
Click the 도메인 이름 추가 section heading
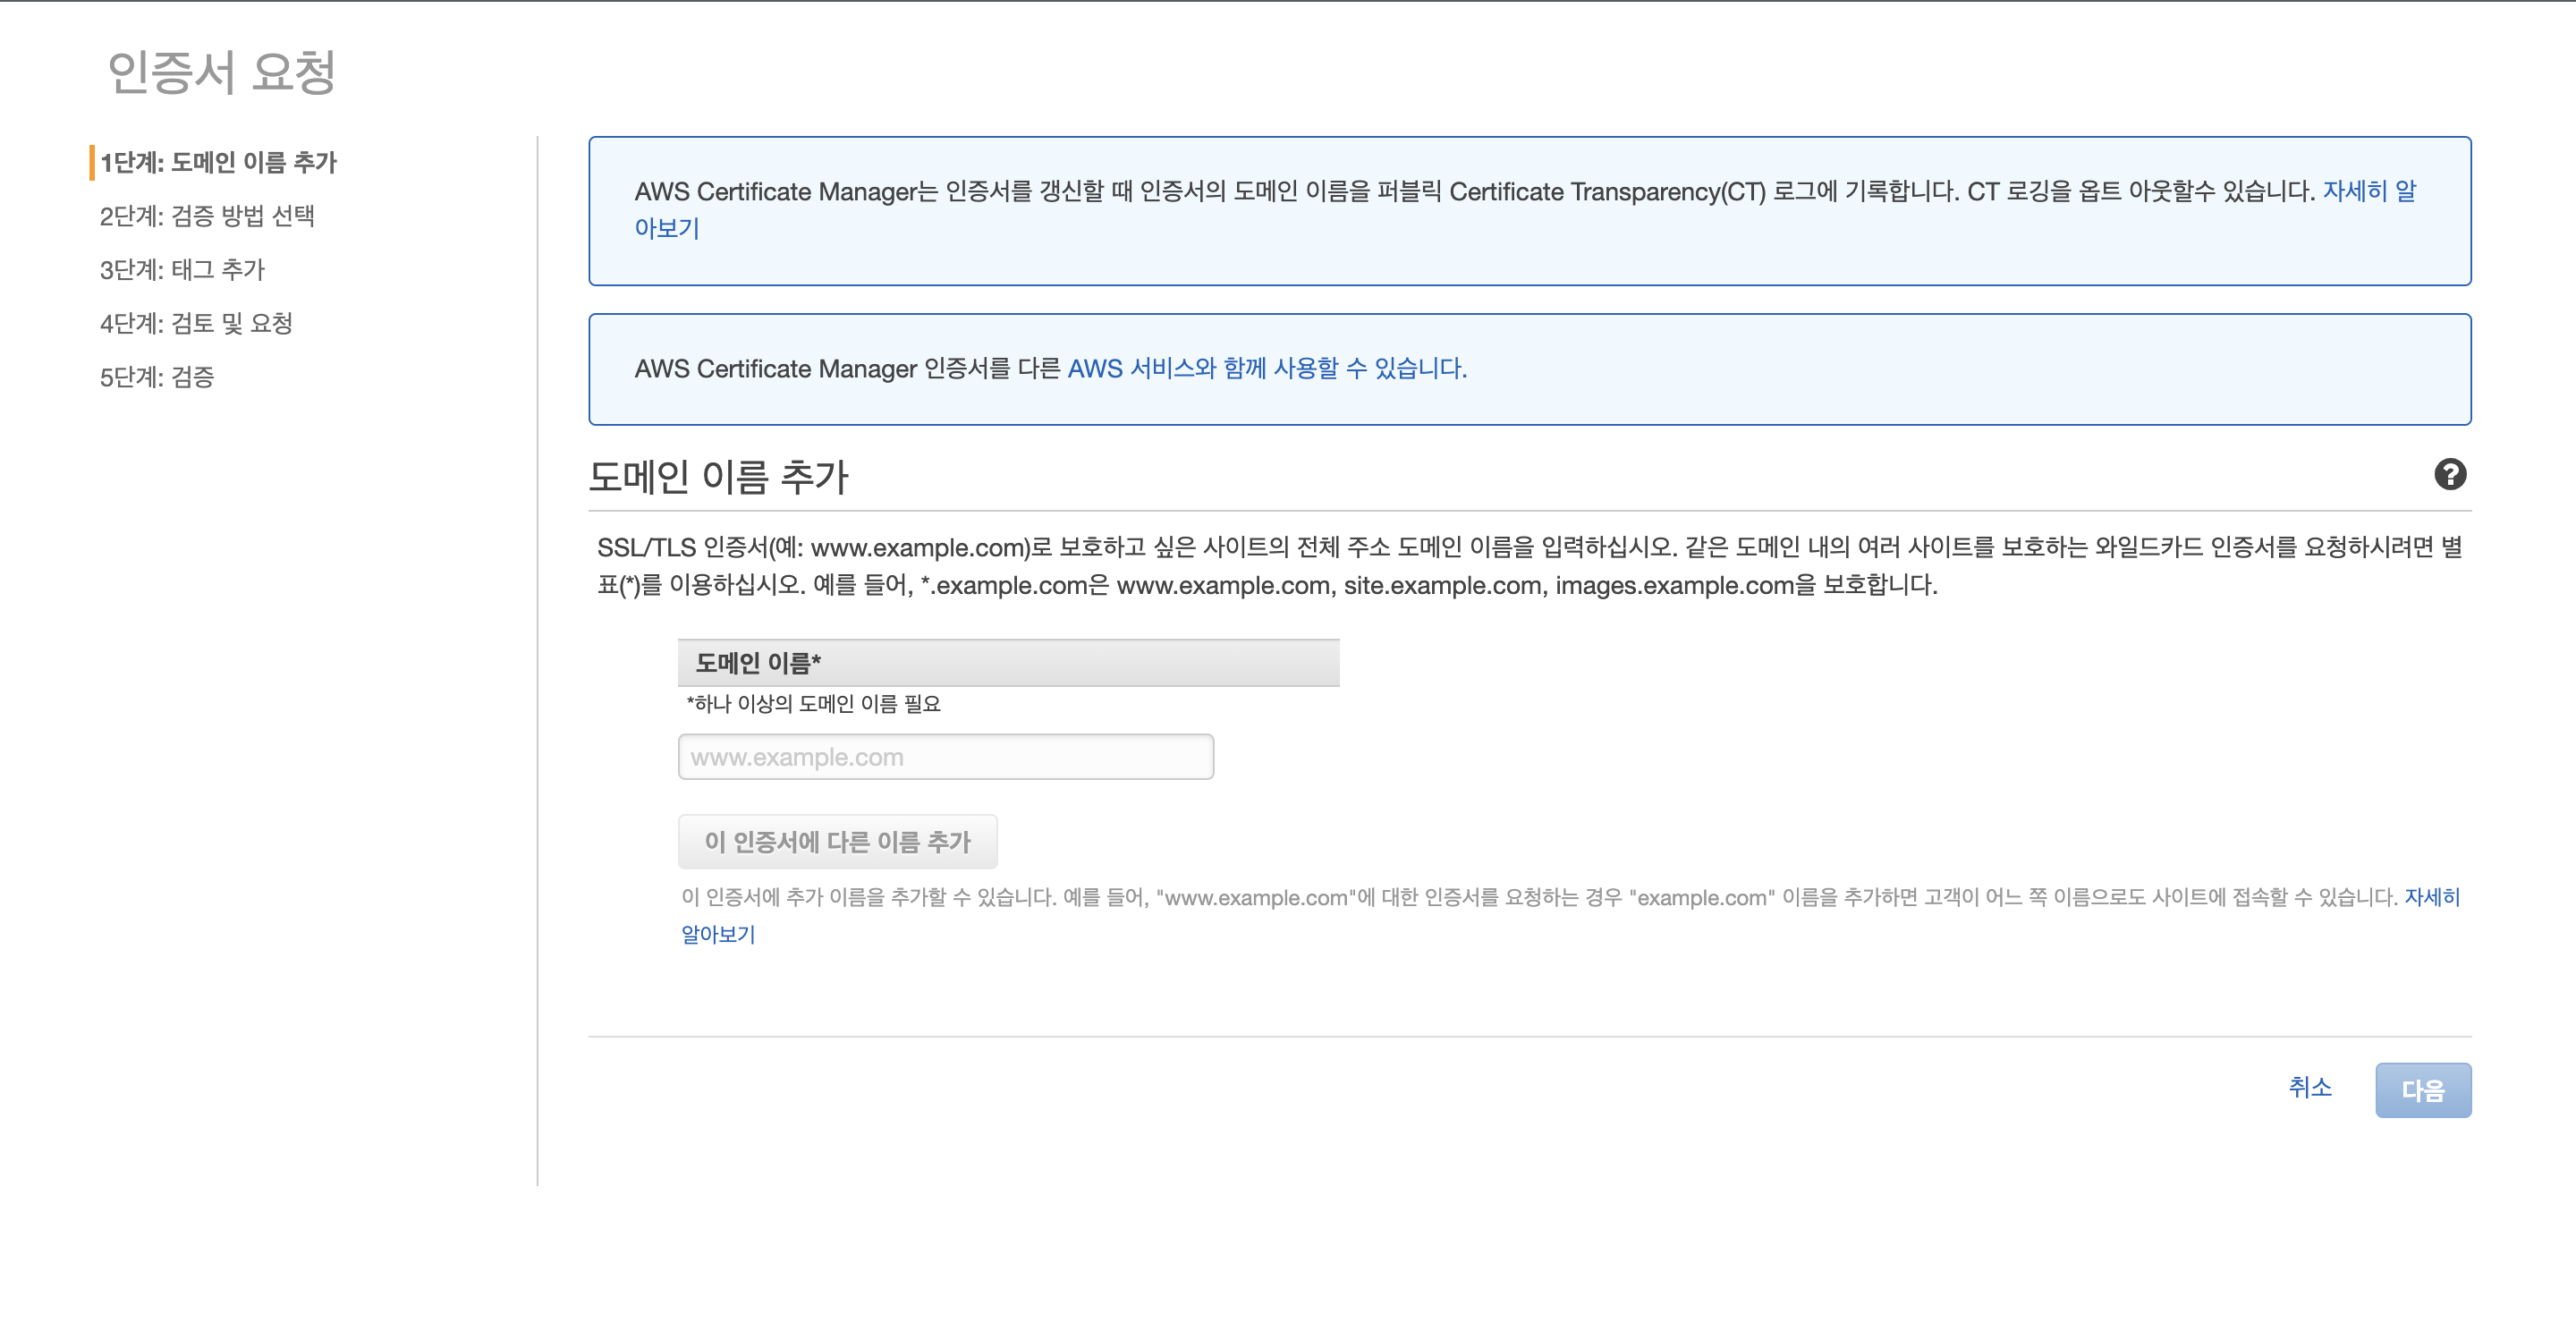click(x=718, y=477)
